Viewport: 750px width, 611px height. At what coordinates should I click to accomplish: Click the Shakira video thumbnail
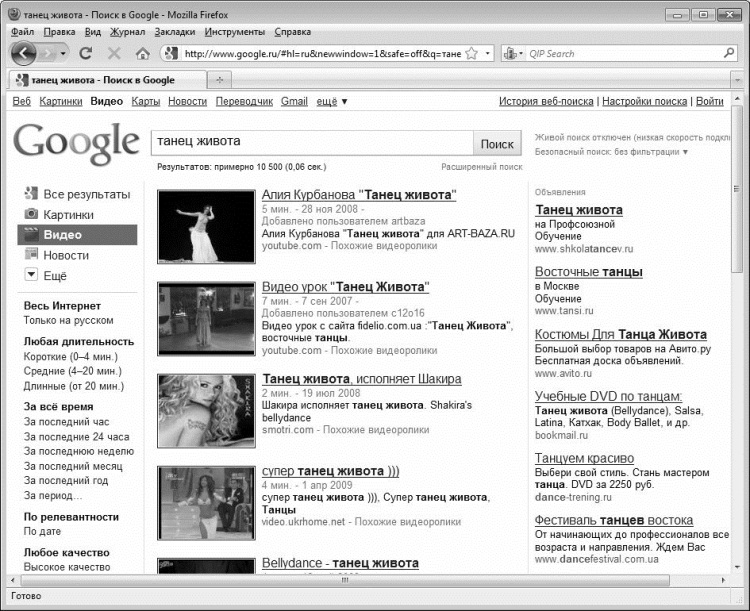pos(206,411)
